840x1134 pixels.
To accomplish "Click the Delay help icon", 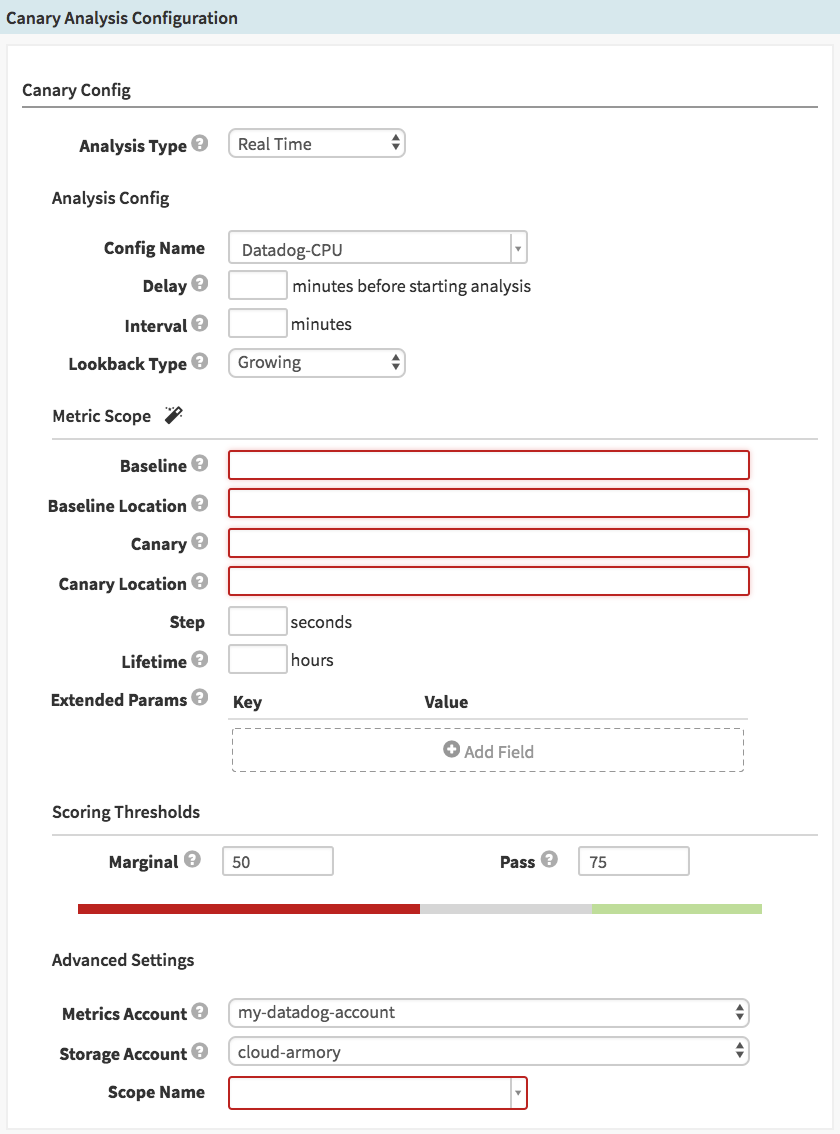I will [200, 284].
